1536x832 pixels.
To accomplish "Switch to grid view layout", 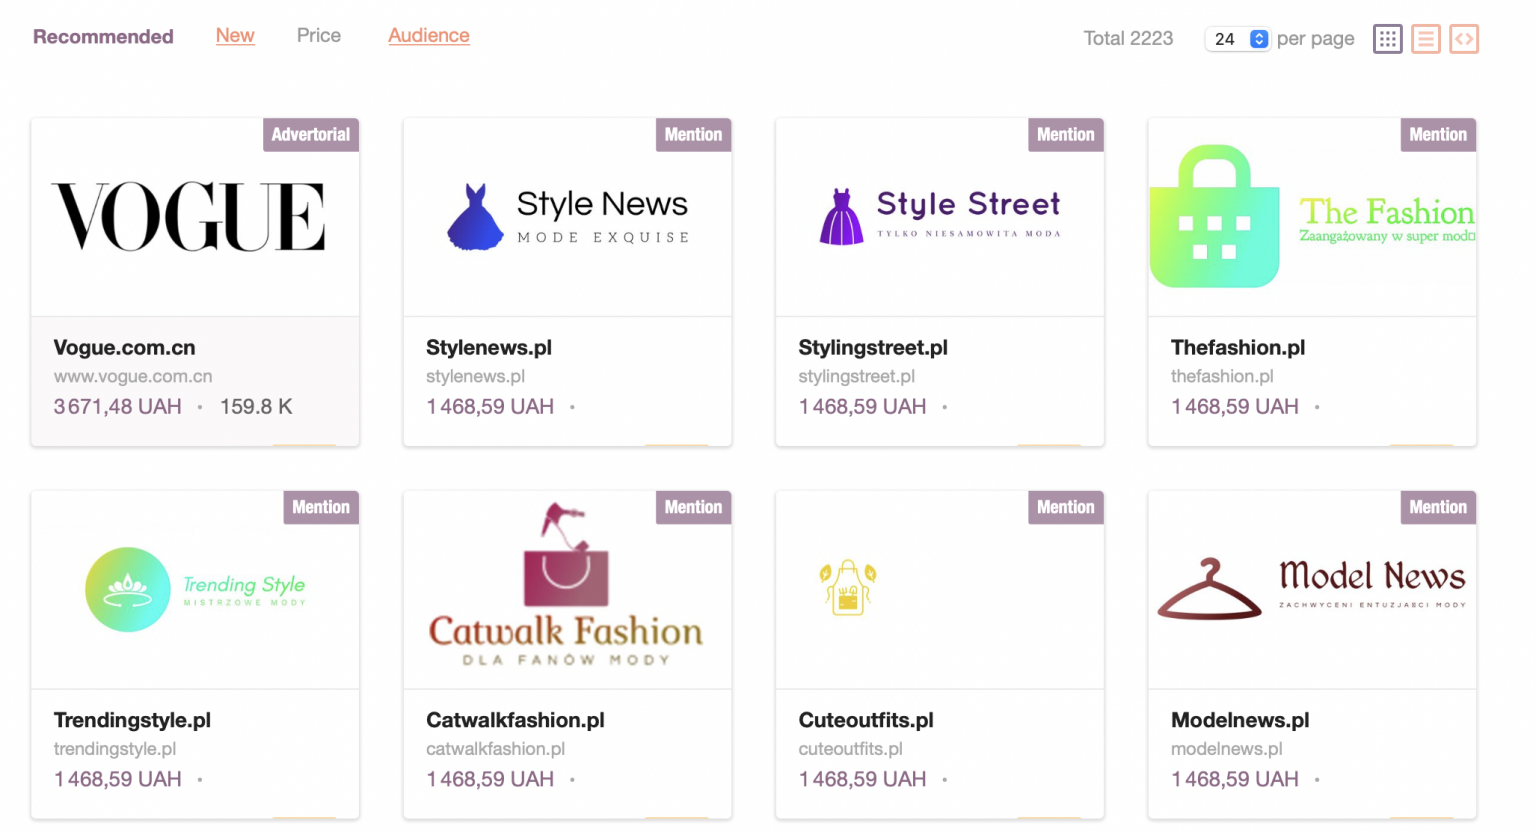I will 1387,39.
